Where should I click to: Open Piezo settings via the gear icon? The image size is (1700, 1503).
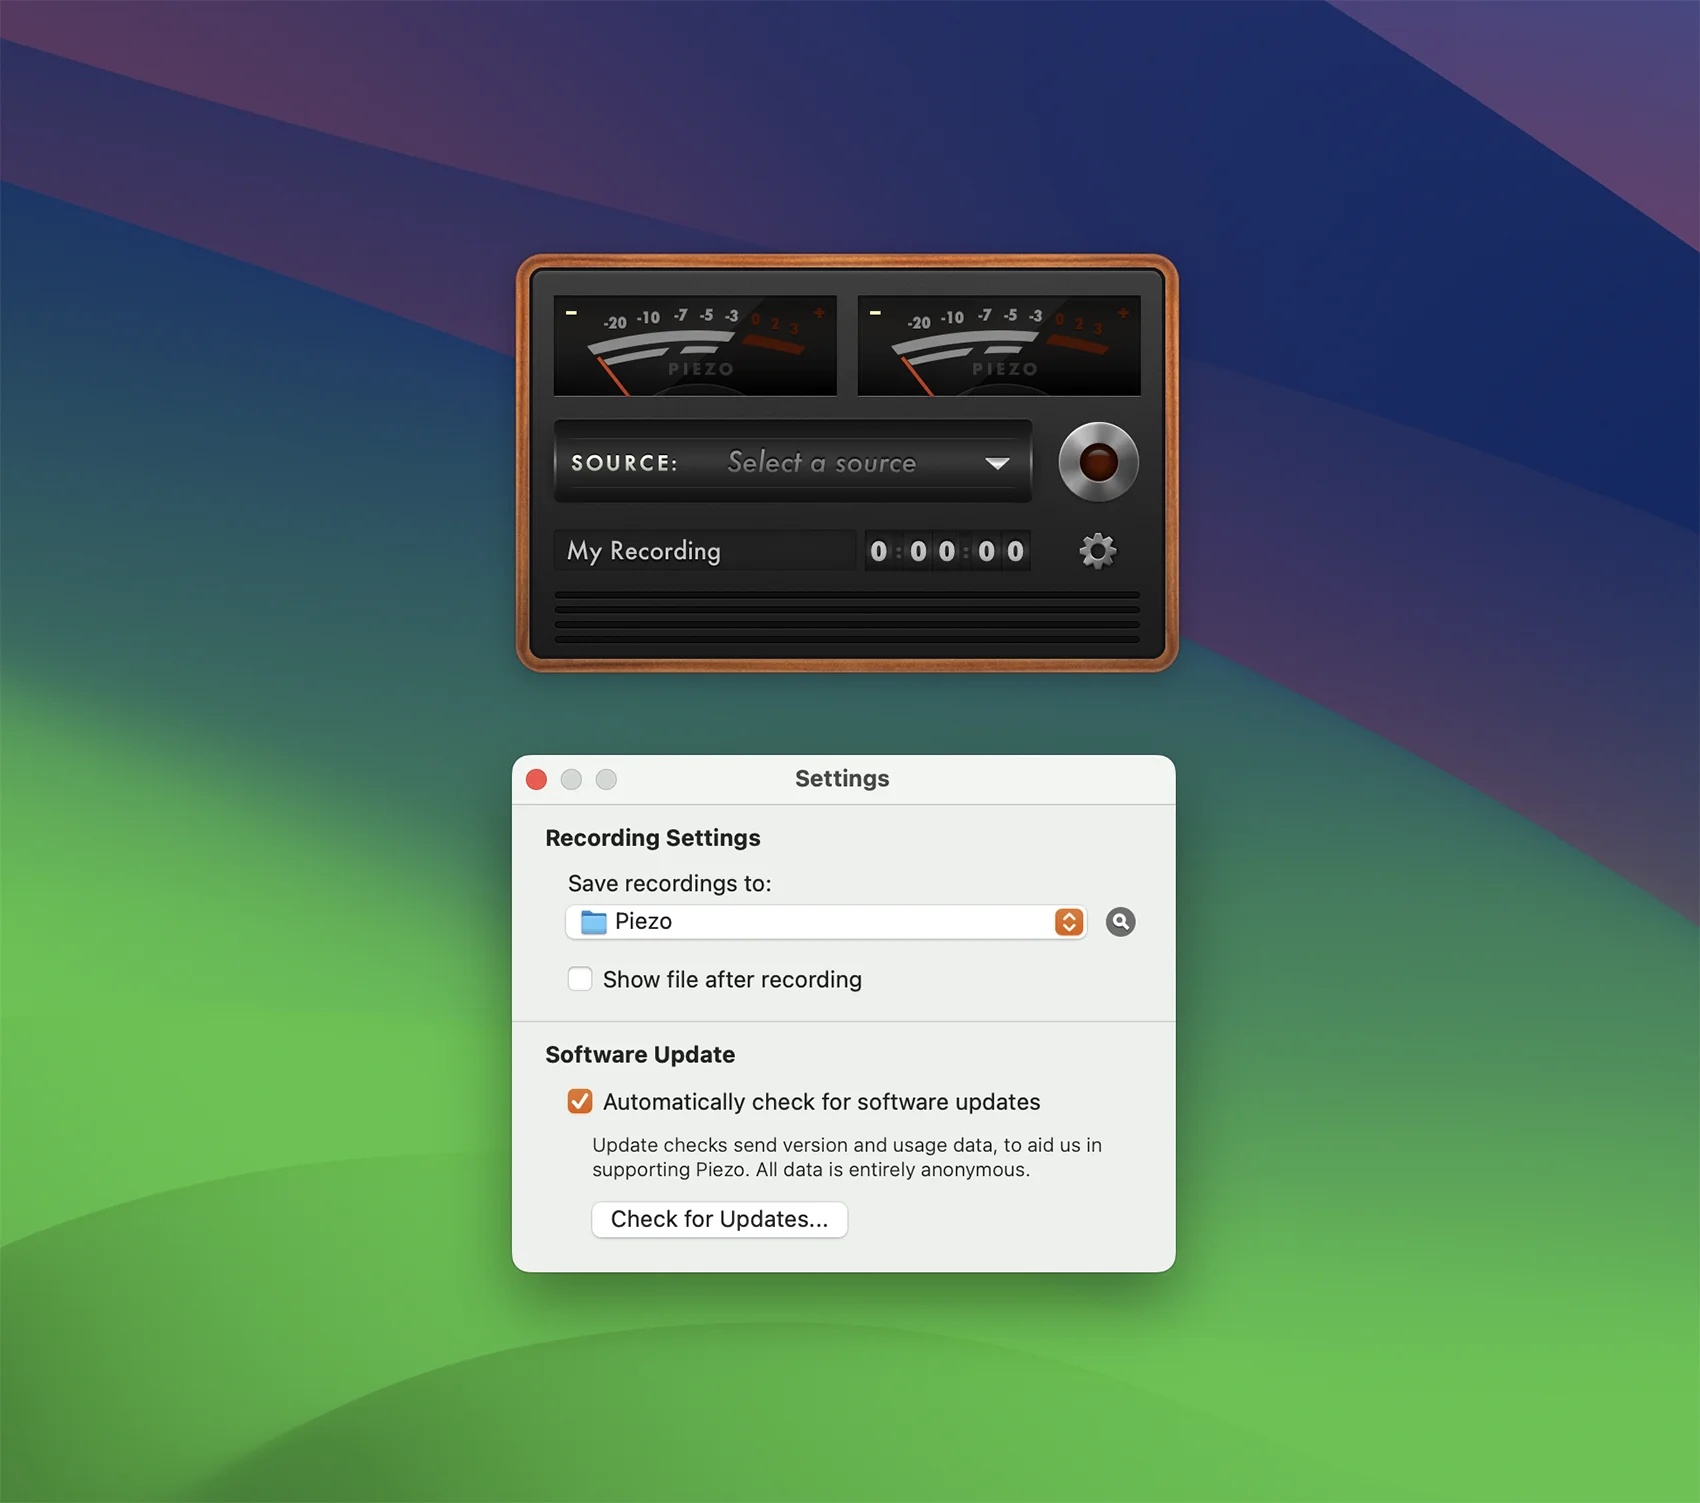click(x=1097, y=551)
